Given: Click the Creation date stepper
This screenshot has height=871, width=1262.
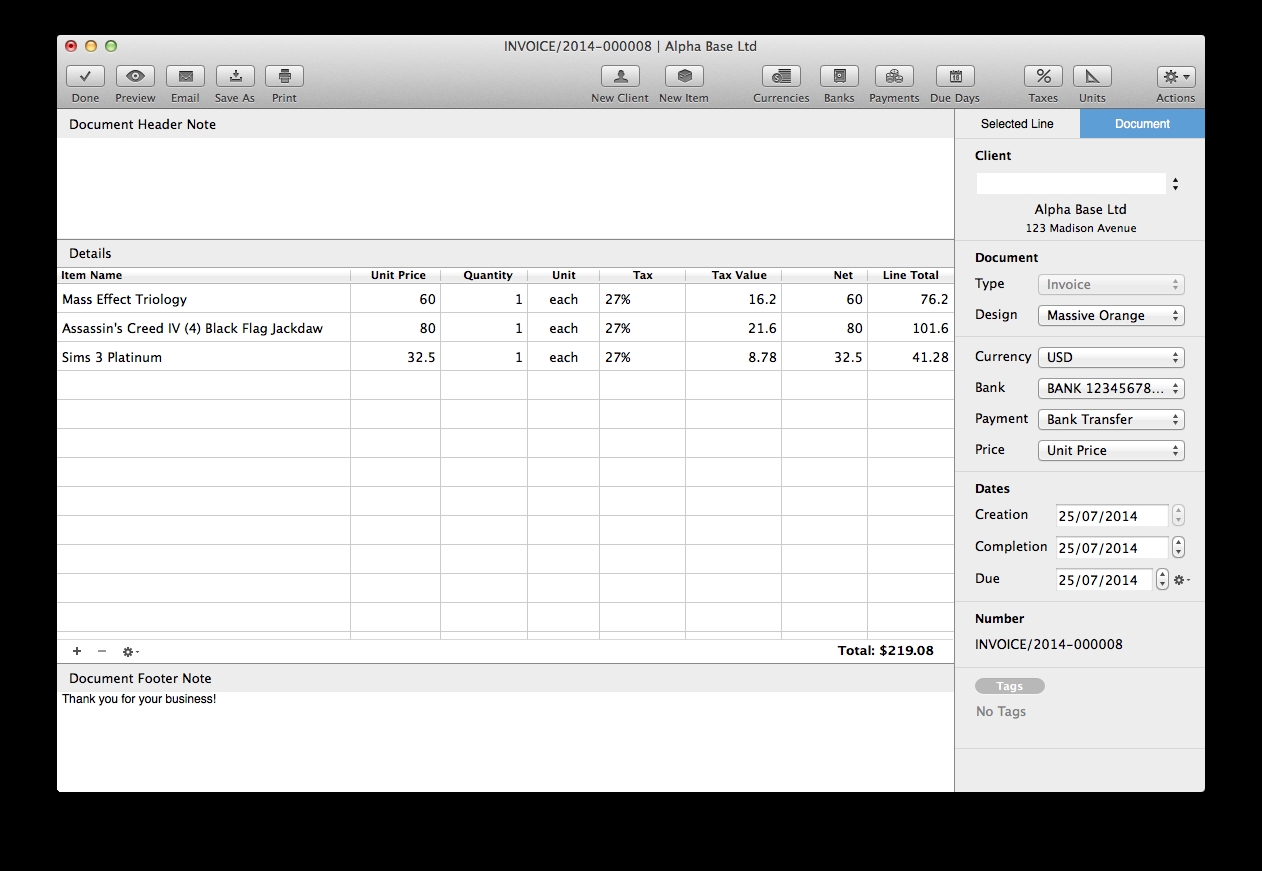Looking at the screenshot, I should [x=1178, y=516].
